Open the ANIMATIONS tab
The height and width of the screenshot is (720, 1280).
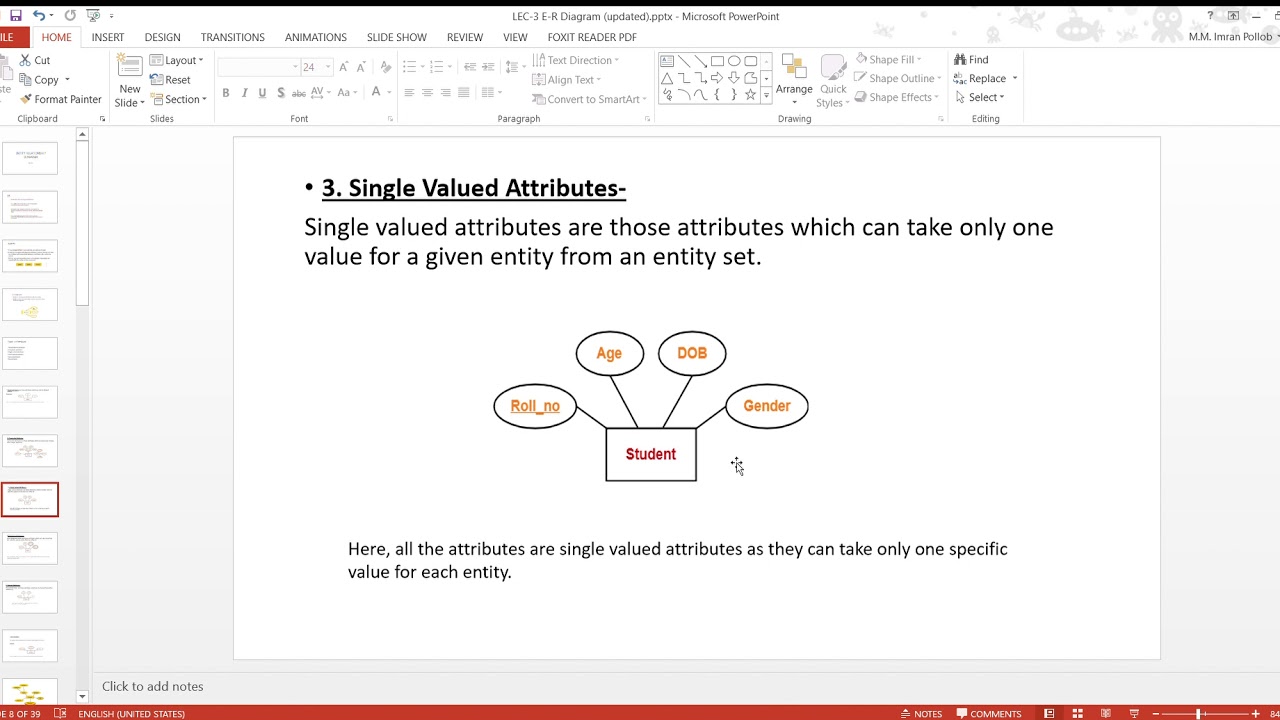[x=316, y=37]
